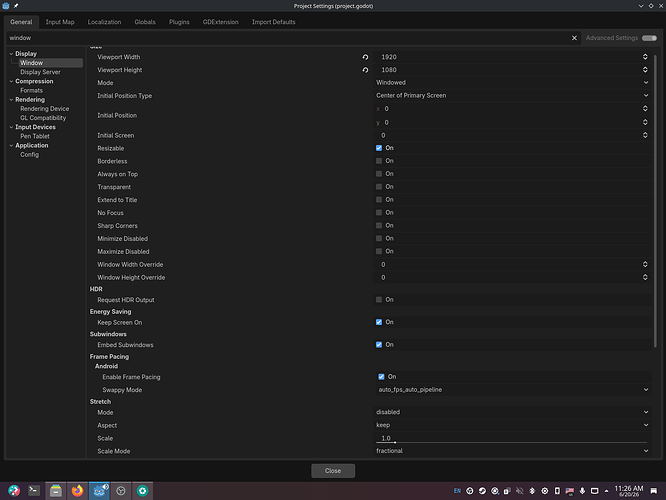Click the display tray icon
The image size is (666, 500).
pos(595,491)
